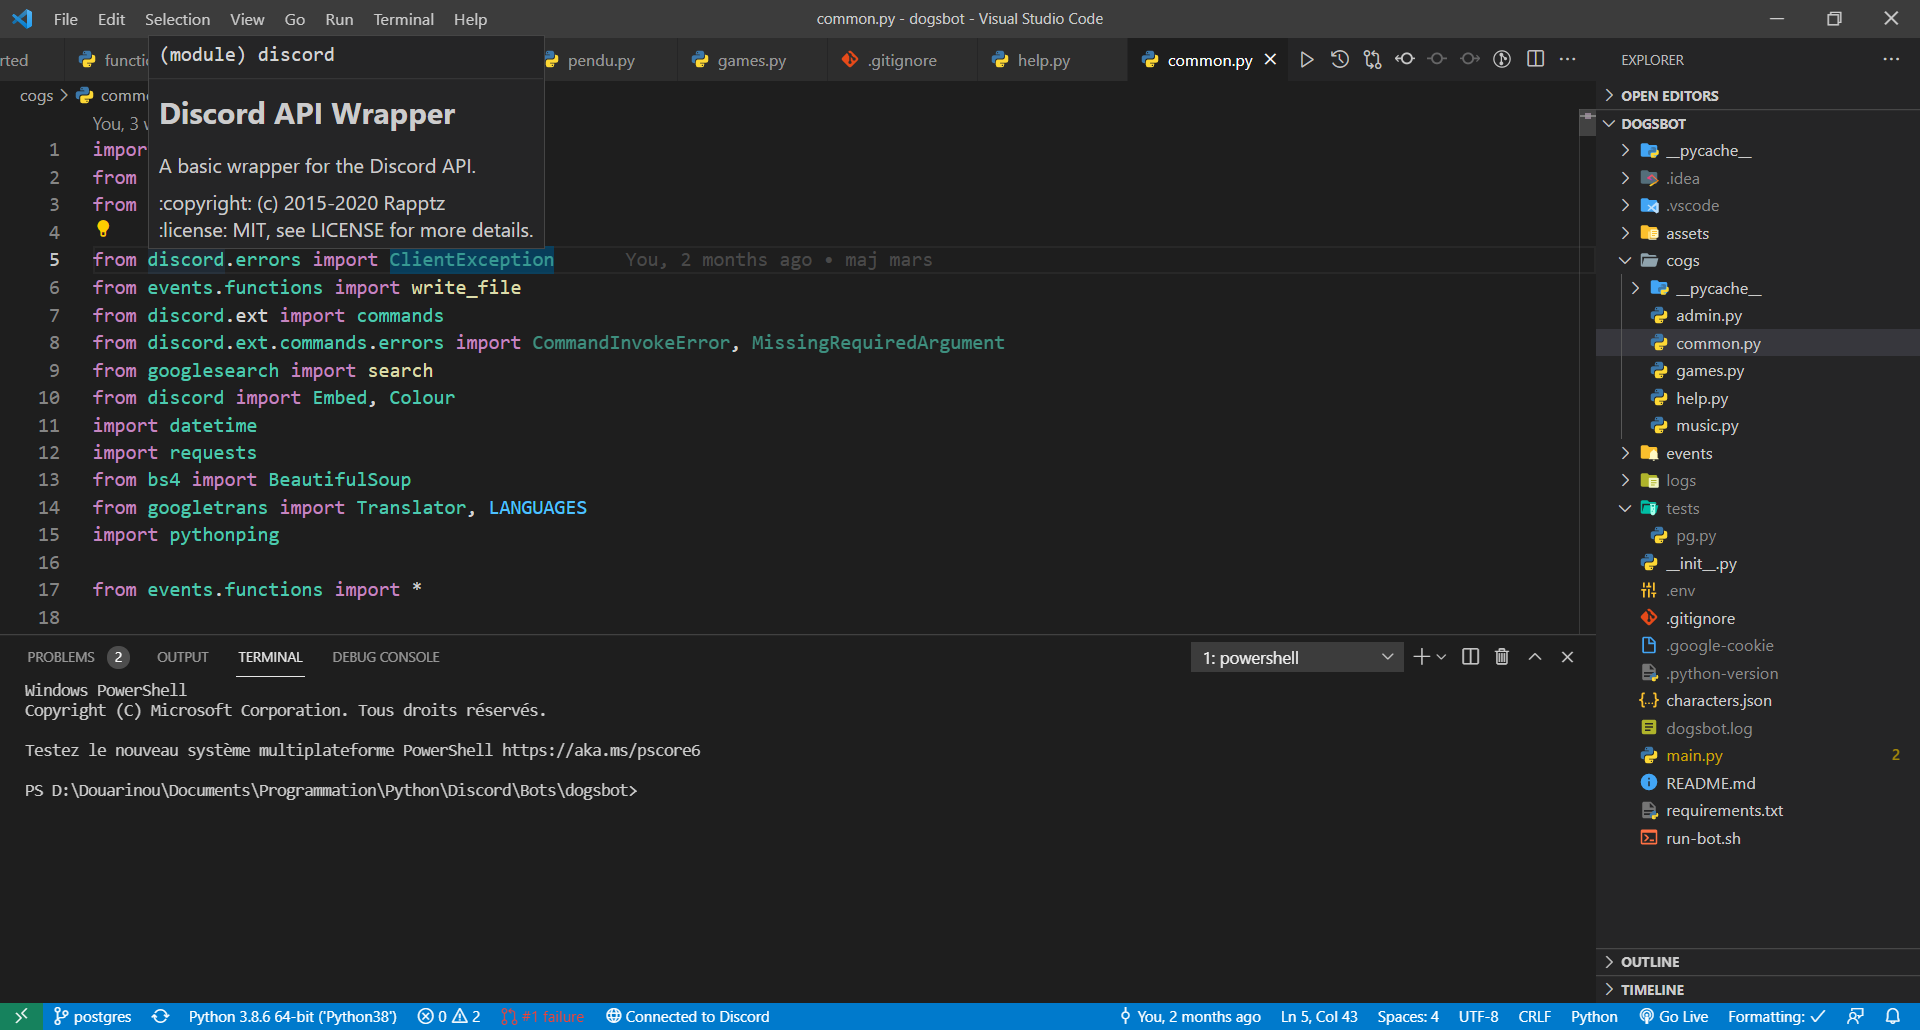
Task: Click Go Live in the status bar
Action: click(1674, 1016)
